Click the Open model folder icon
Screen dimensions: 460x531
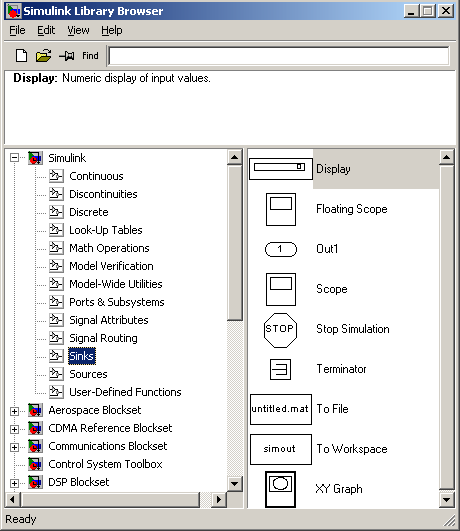43,56
